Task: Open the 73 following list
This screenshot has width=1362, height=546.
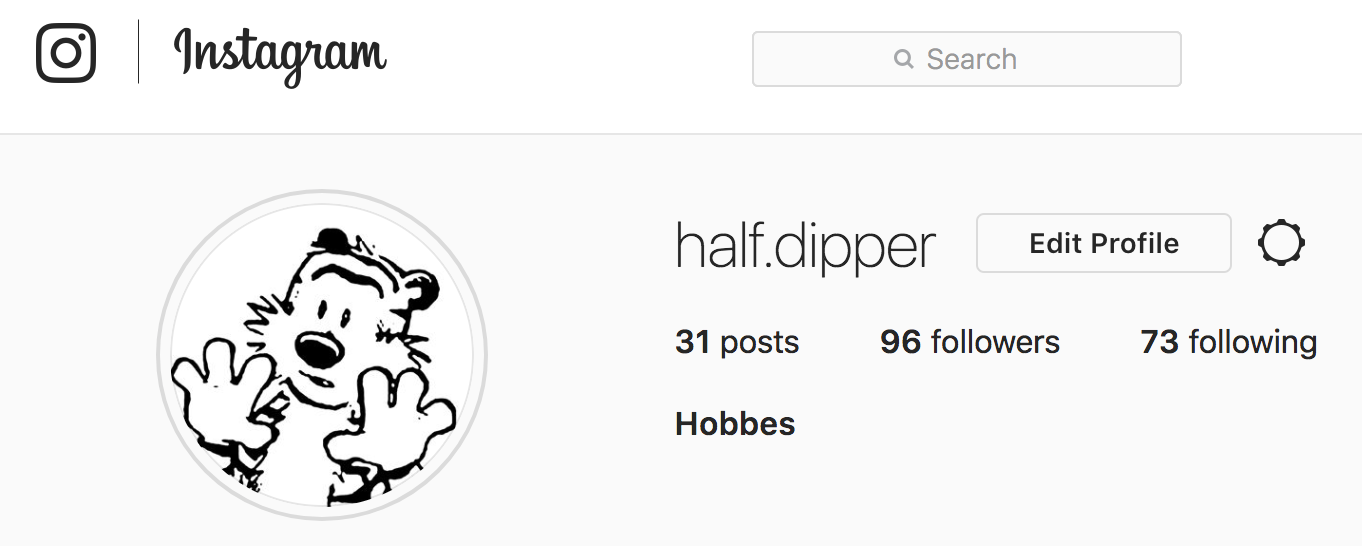Action: [1229, 342]
